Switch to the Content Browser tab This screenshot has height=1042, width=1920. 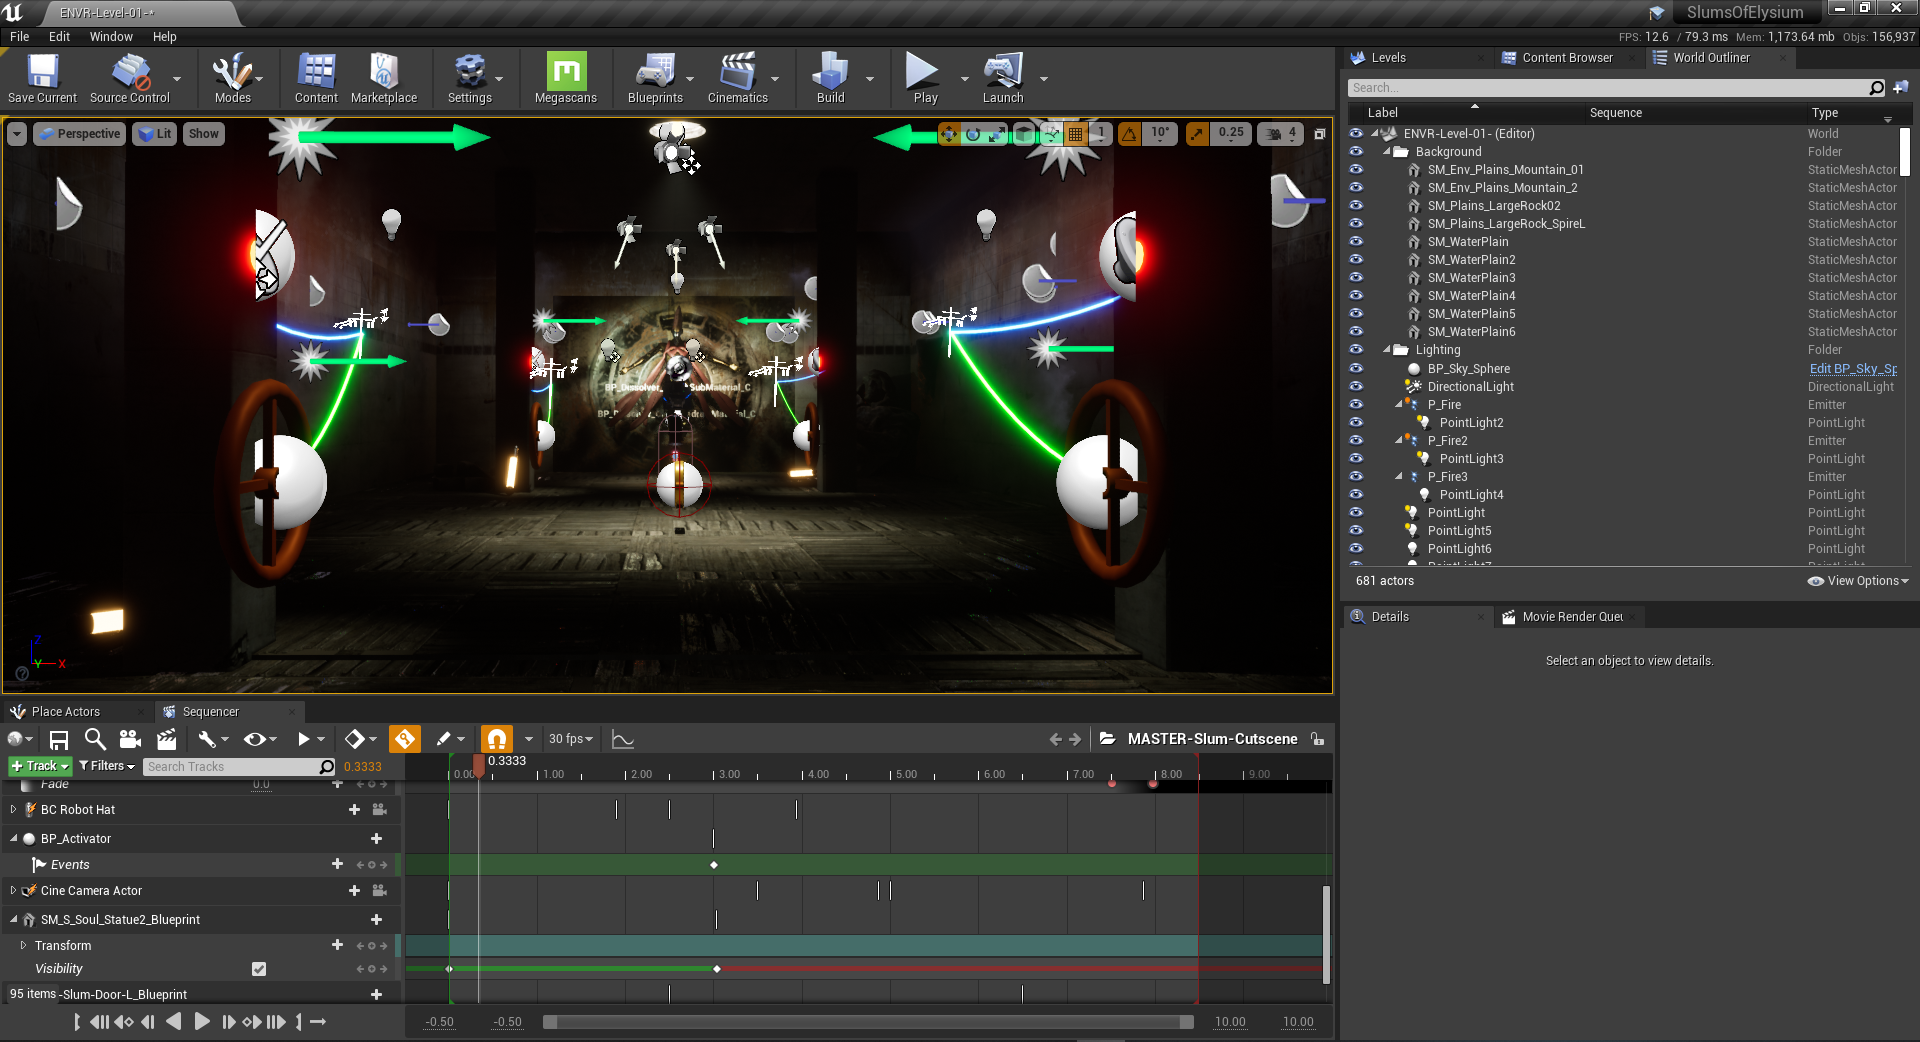tap(1566, 58)
